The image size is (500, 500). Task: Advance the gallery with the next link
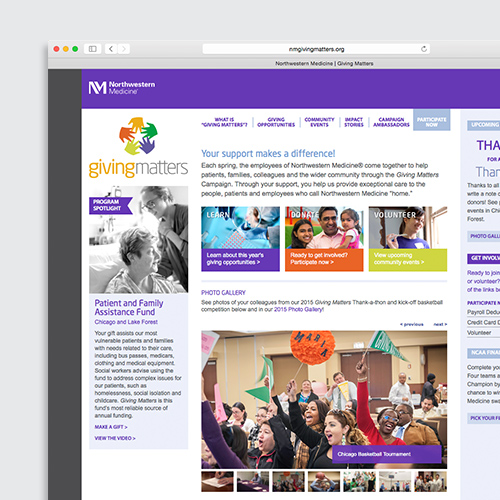click(x=440, y=324)
